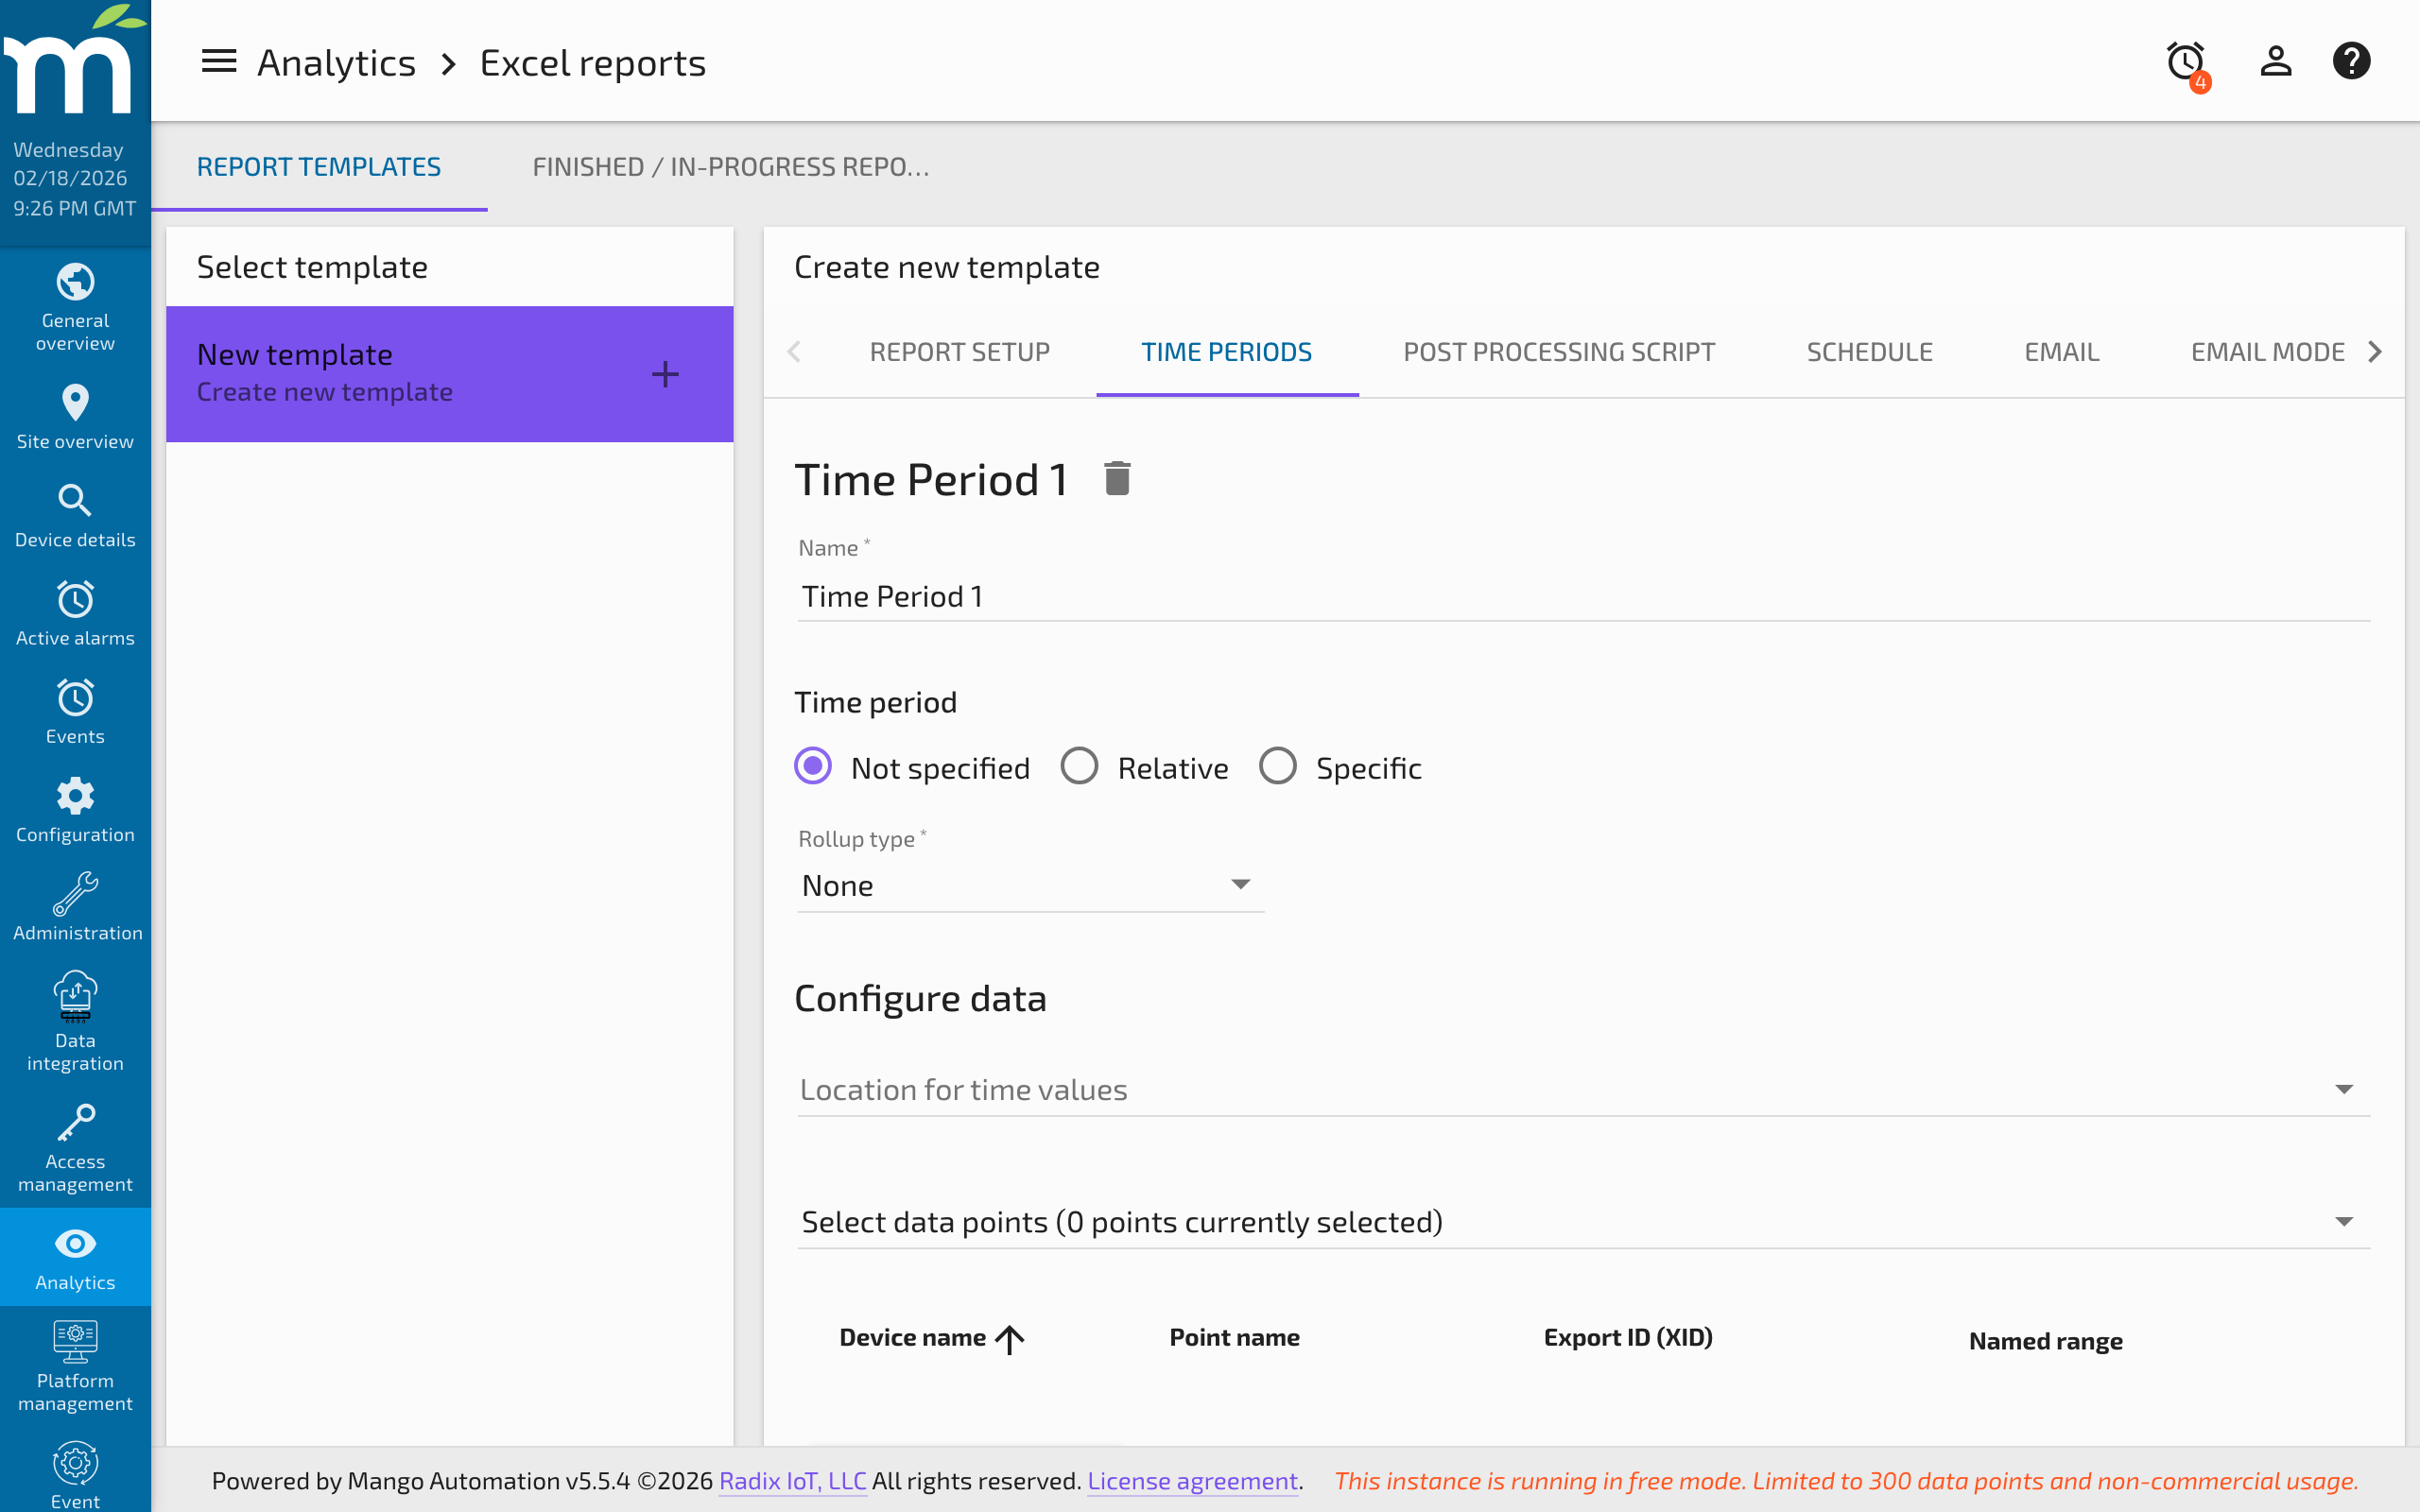Open the alarms bell with badge 4
The height and width of the screenshot is (1512, 2420).
(2186, 62)
